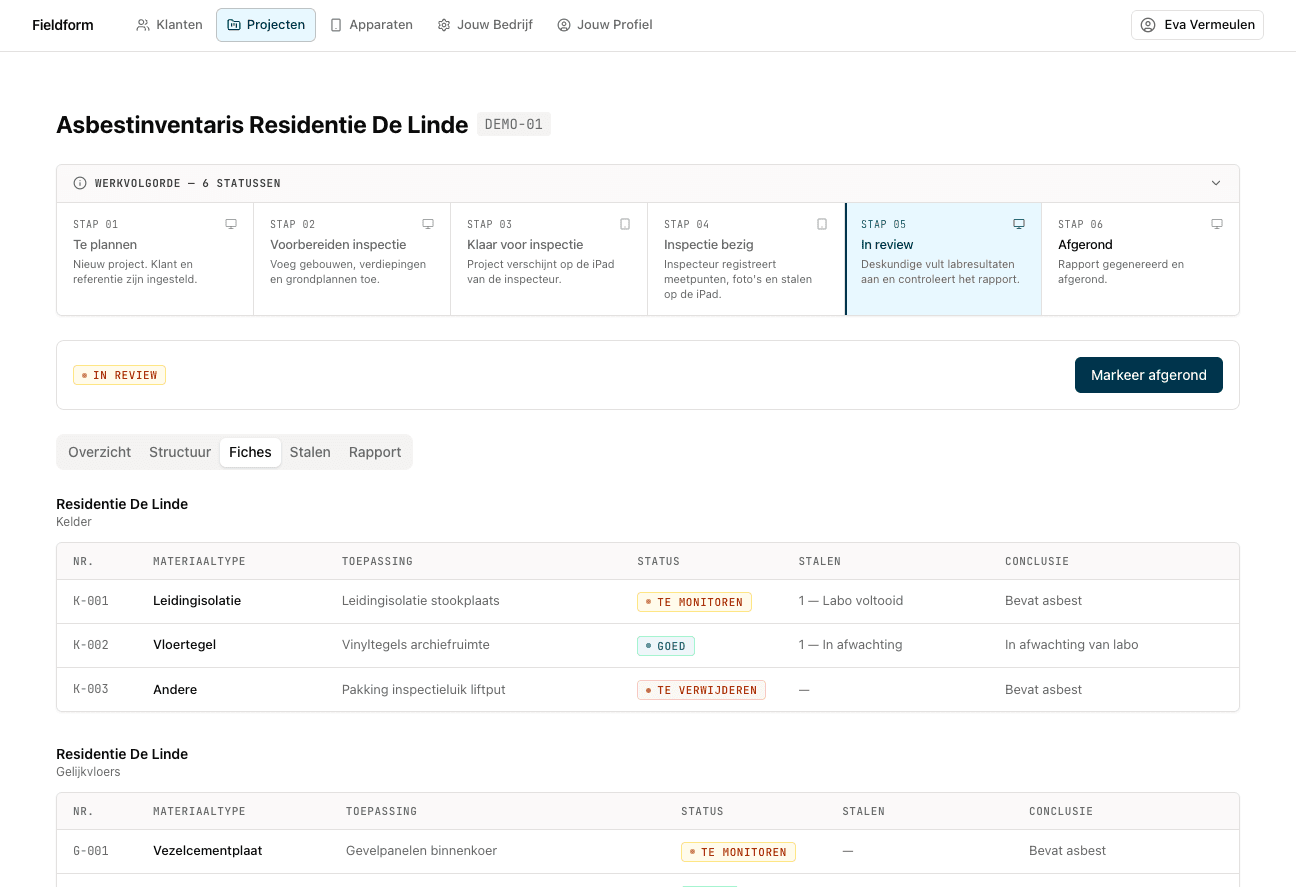Click the project title Asbestinventaris Residentie De Linde
Screen dimensions: 1296x887
tap(262, 125)
